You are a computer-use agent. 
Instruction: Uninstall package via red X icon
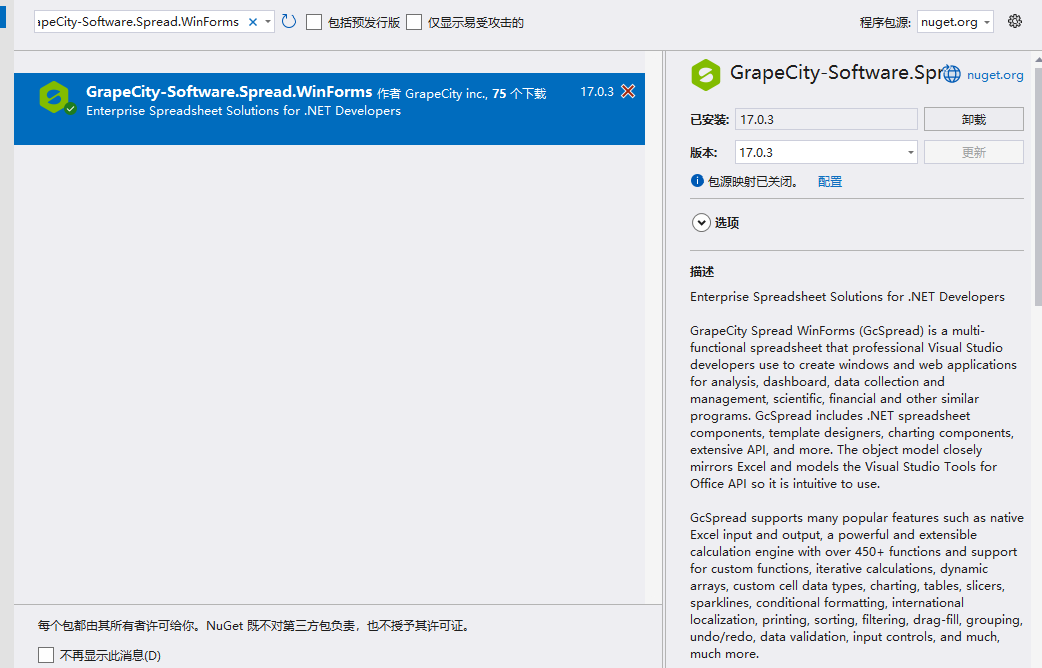[x=628, y=91]
